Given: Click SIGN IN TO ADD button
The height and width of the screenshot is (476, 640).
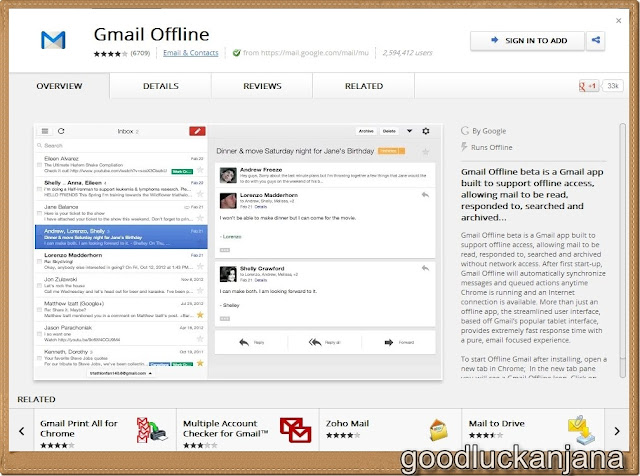Looking at the screenshot, I should (527, 40).
